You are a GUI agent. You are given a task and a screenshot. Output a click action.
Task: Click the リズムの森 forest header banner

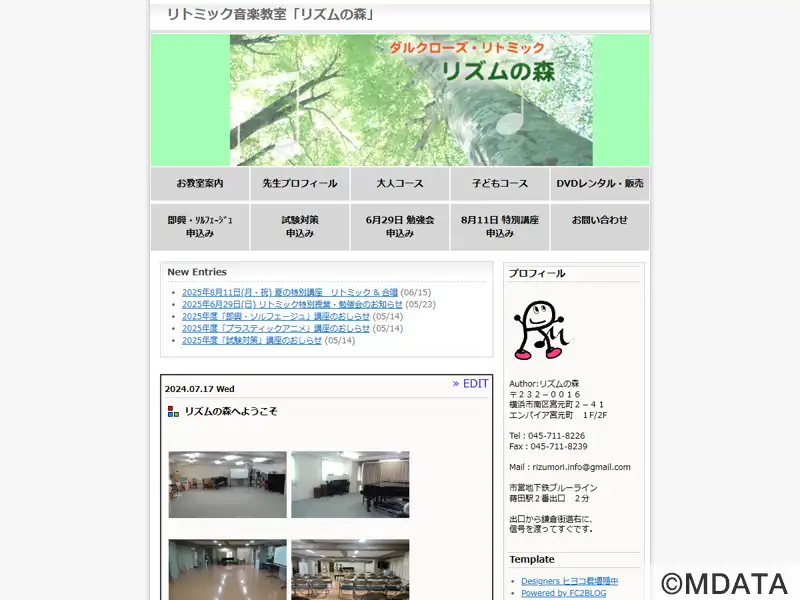tap(411, 100)
